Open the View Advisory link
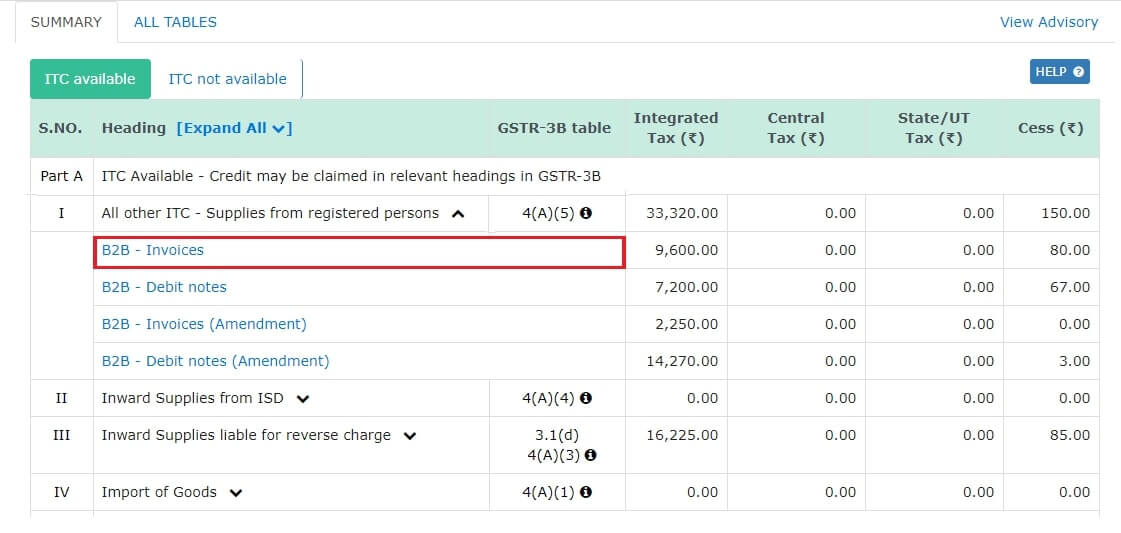 click(x=1048, y=22)
